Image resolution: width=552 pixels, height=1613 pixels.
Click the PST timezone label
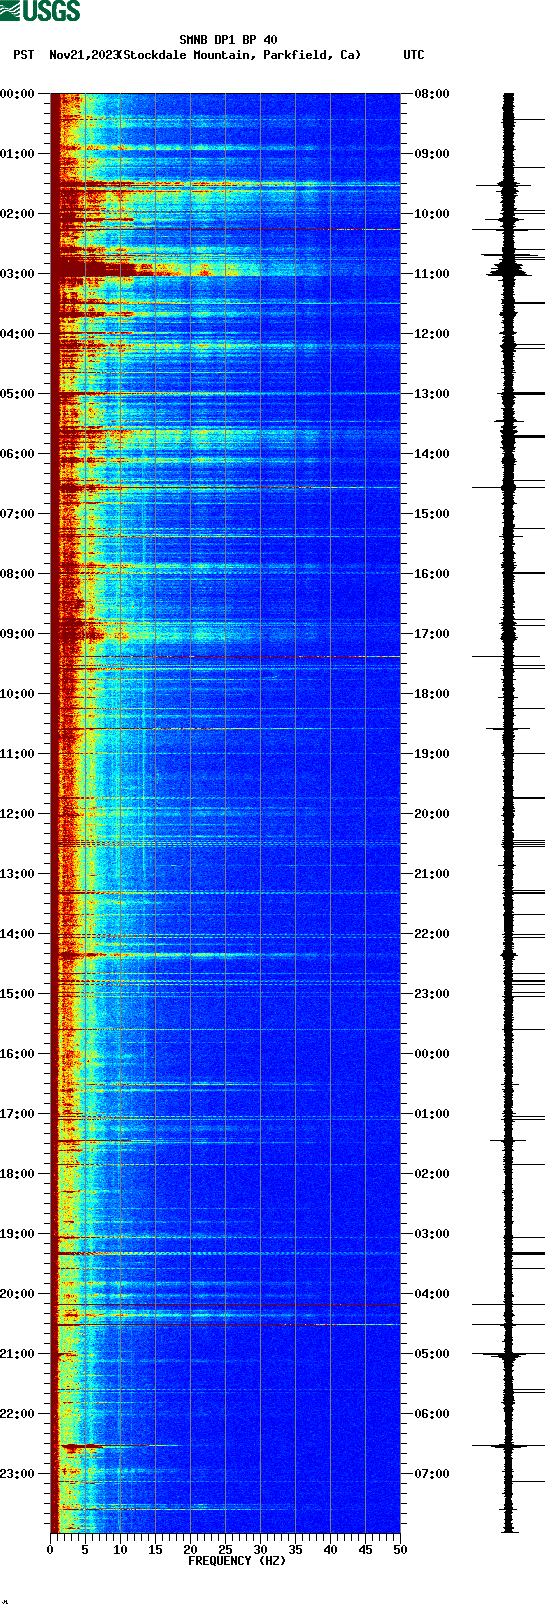click(x=23, y=55)
